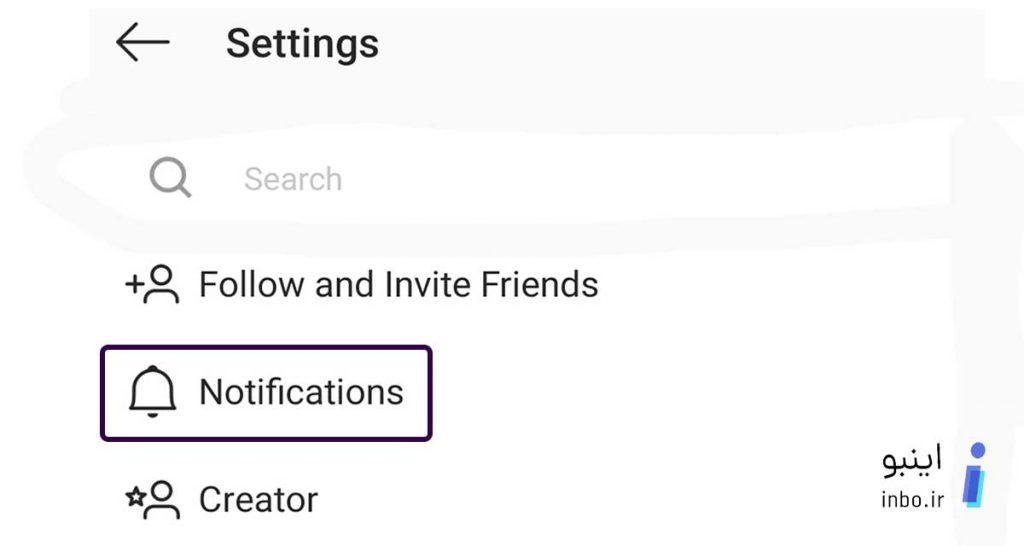Click the plus sign on the follow icon
Image resolution: width=1024 pixels, height=546 pixels.
(x=134, y=283)
